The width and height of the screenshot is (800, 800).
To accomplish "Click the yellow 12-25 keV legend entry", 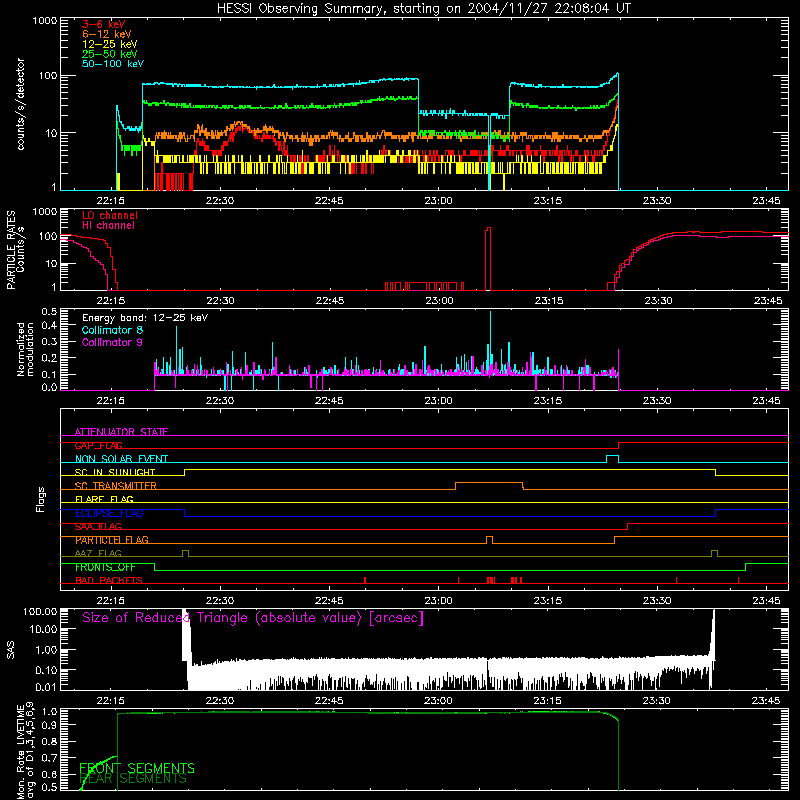I will tap(109, 44).
